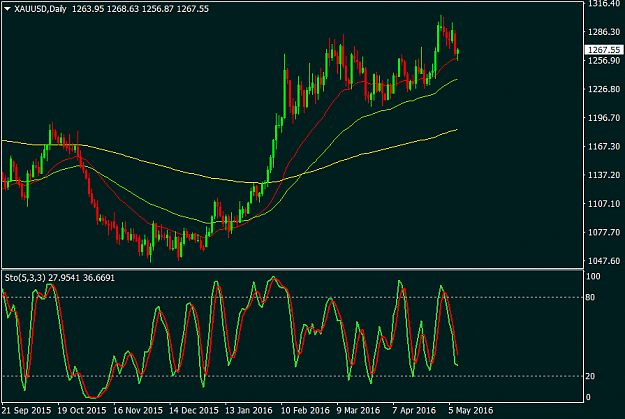Image resolution: width=625 pixels, height=419 pixels.
Task: Click the 1107.10 price axis label
Action: 604,204
